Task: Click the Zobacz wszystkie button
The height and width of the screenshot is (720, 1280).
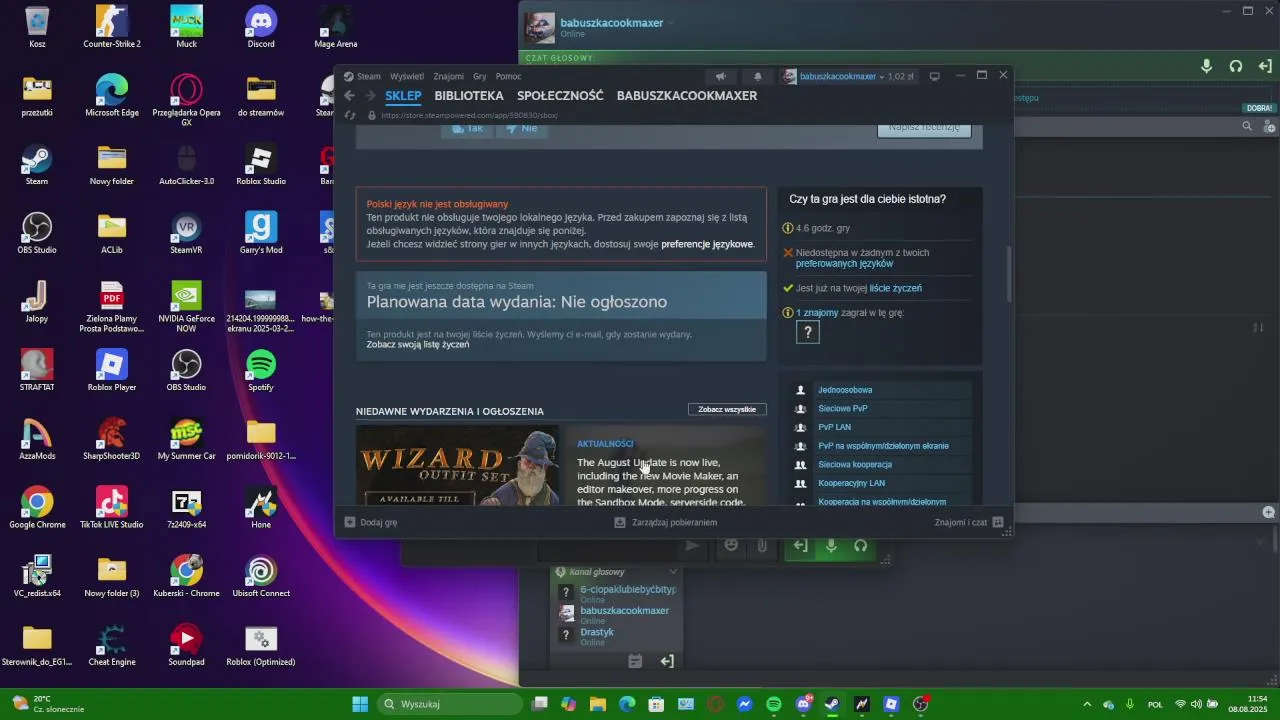Action: (x=727, y=409)
